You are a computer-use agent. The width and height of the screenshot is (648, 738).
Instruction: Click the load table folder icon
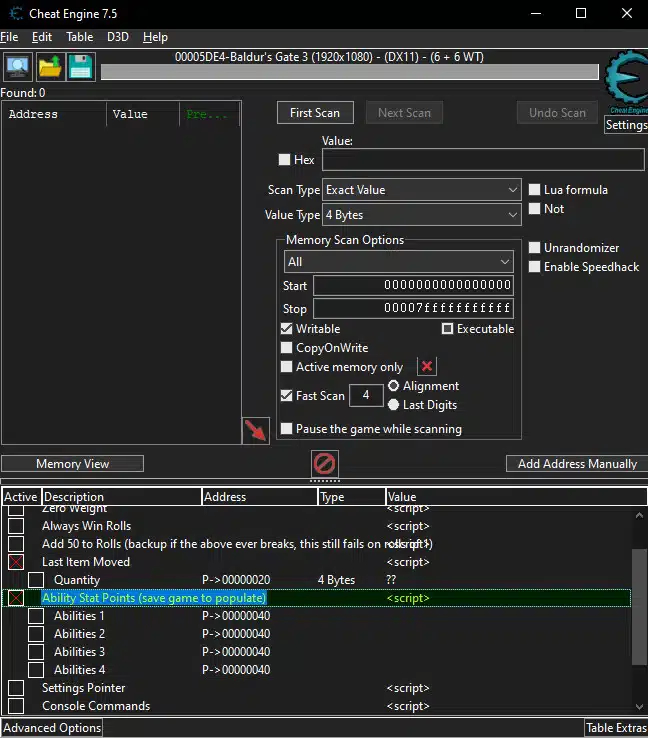click(x=50, y=67)
